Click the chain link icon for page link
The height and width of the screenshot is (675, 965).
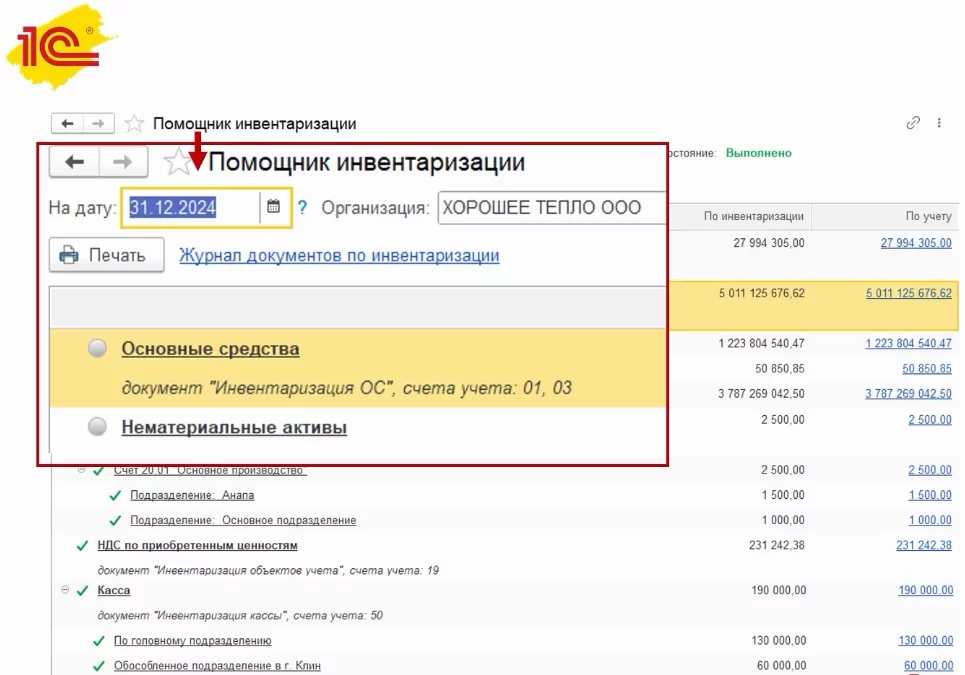coord(912,122)
